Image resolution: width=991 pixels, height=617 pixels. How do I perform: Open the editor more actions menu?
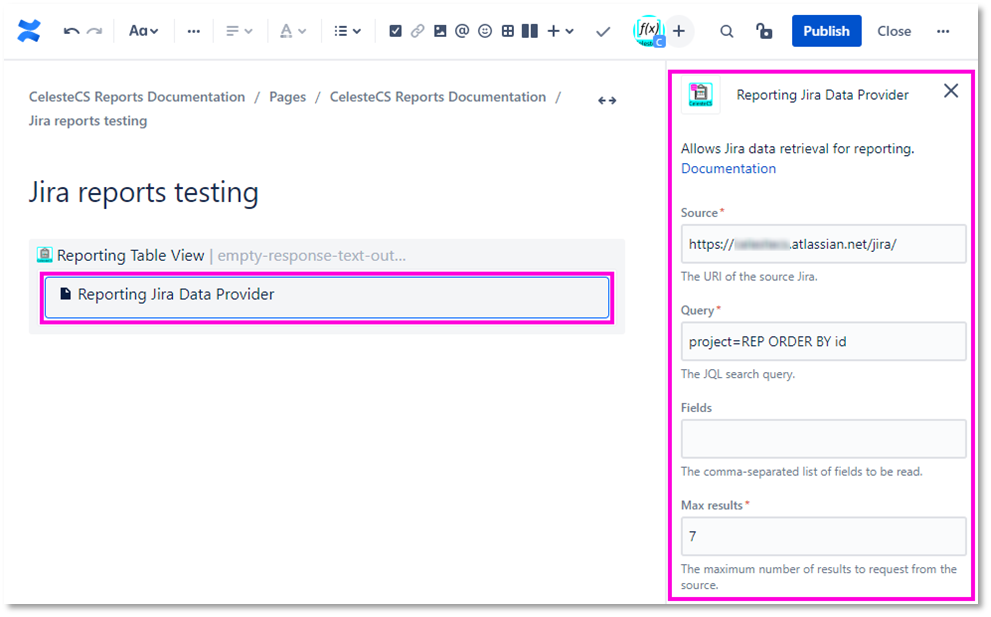point(943,31)
